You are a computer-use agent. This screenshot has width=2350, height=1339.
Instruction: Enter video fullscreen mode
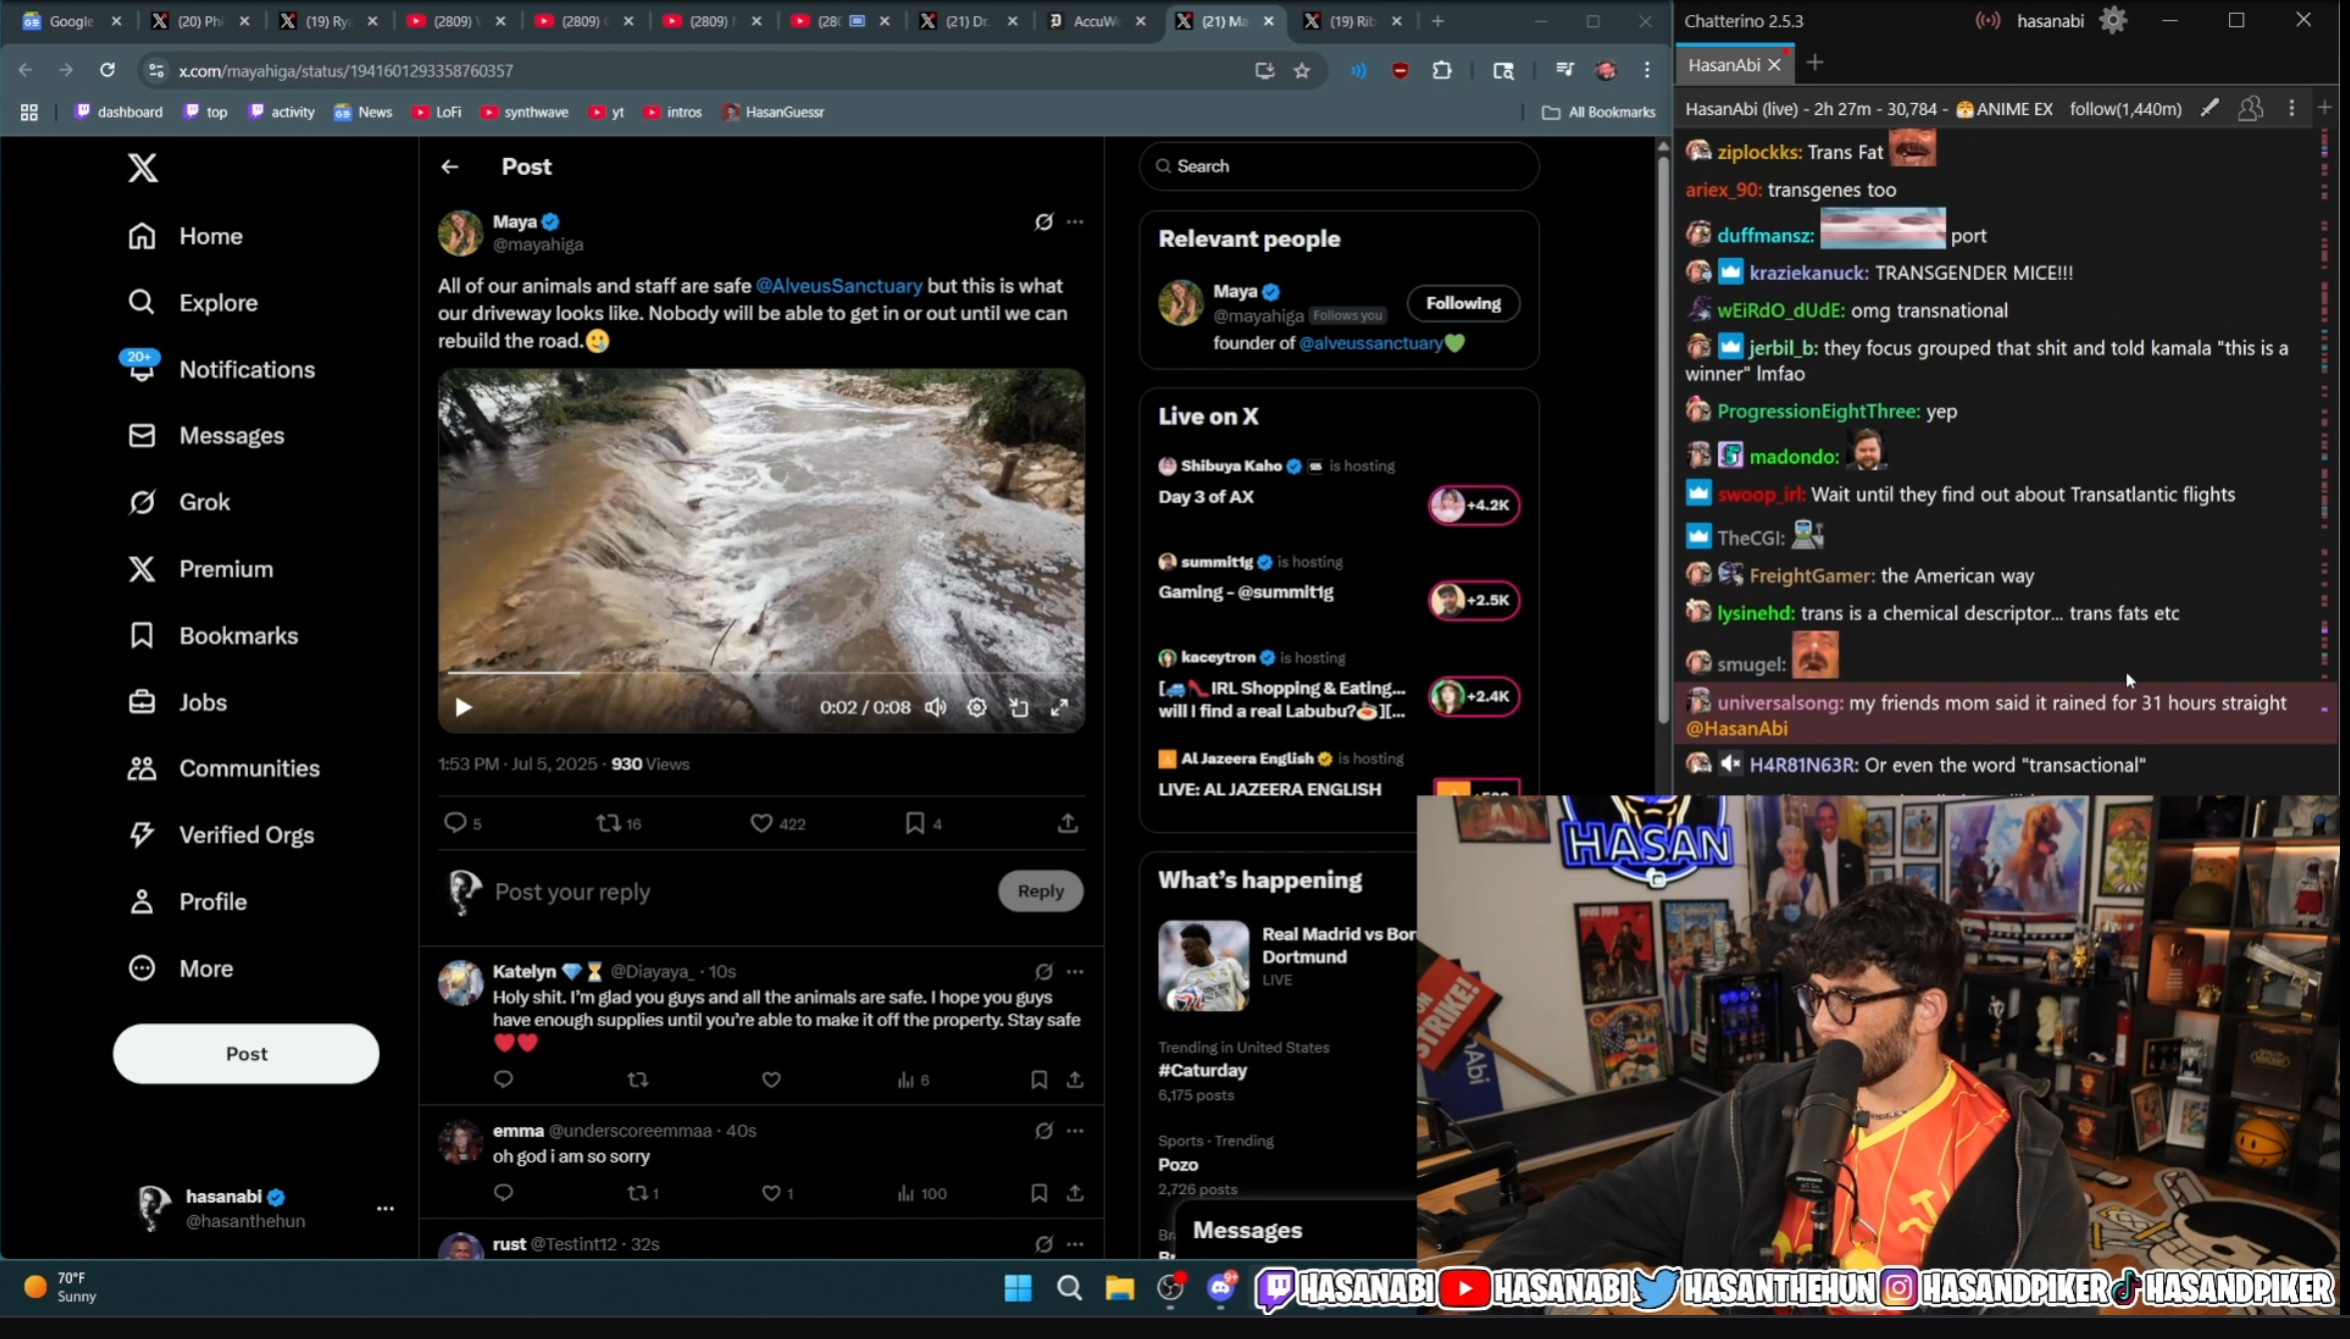point(1060,707)
